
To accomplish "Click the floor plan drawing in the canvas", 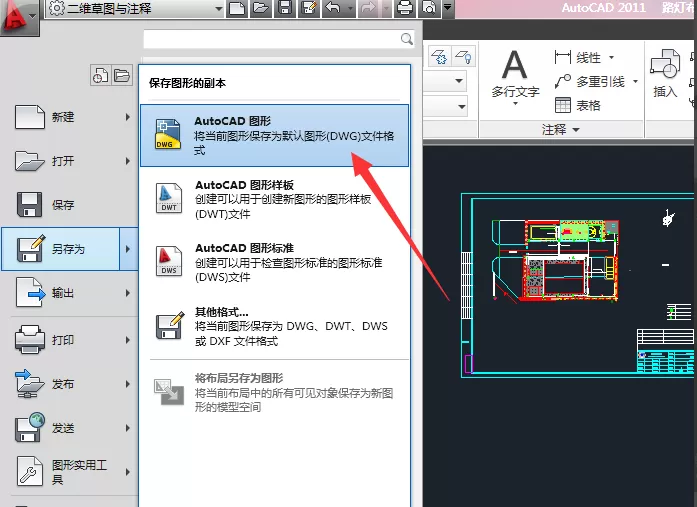I will (555, 260).
